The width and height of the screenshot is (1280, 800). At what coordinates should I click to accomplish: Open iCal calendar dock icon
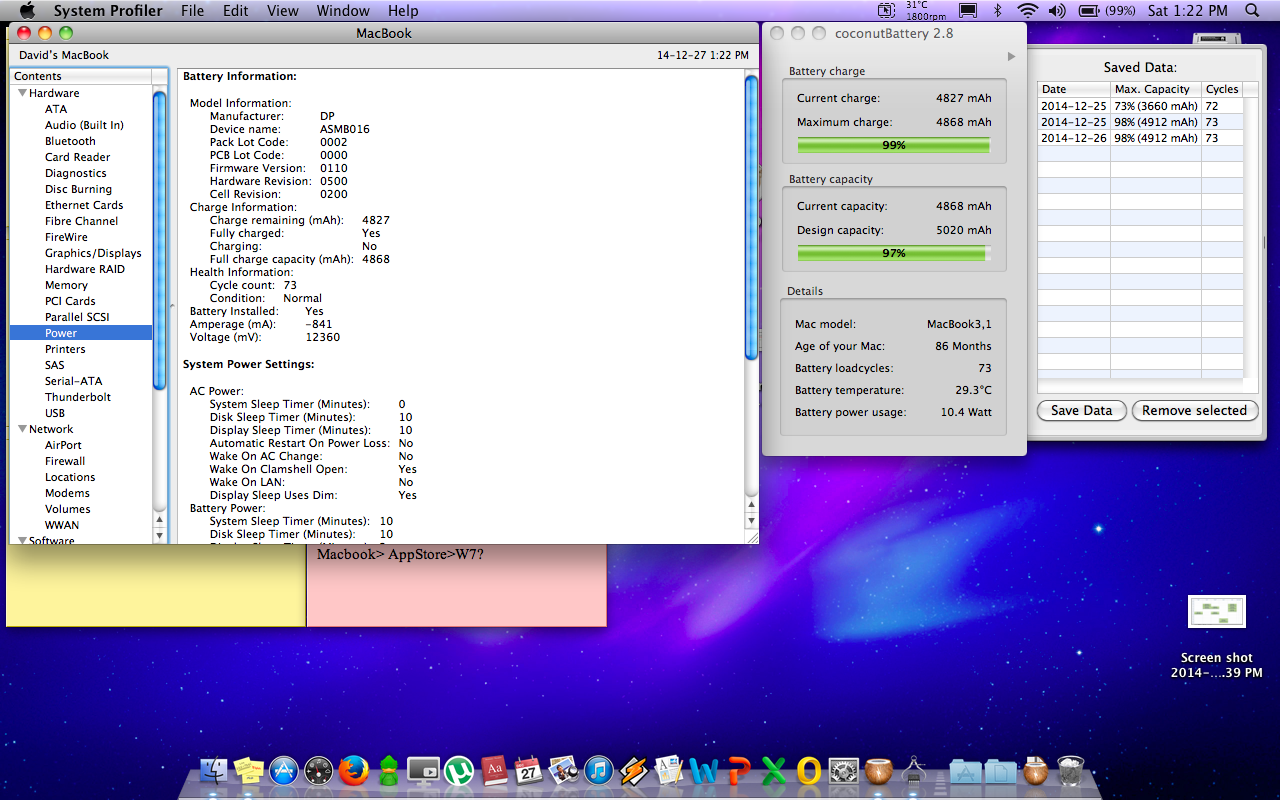[528, 770]
